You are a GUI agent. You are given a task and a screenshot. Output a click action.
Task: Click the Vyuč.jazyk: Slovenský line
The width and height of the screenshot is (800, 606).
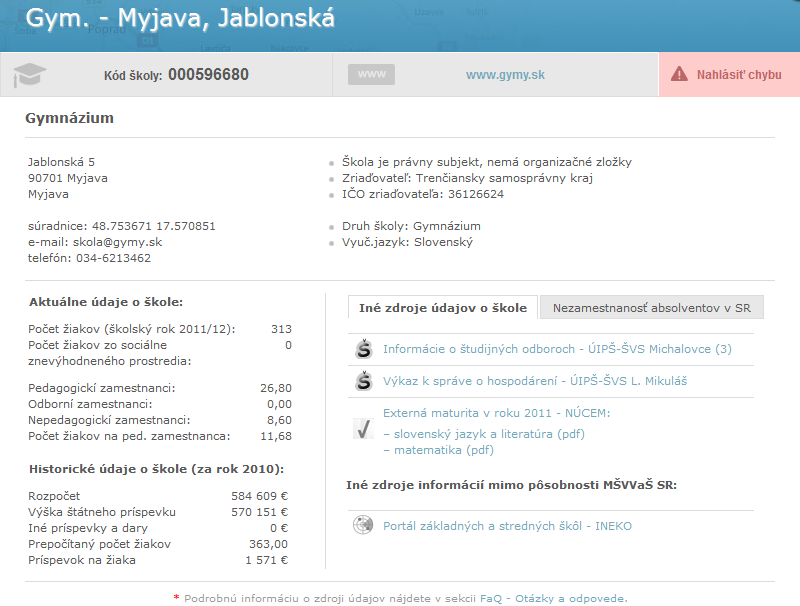[x=407, y=242]
